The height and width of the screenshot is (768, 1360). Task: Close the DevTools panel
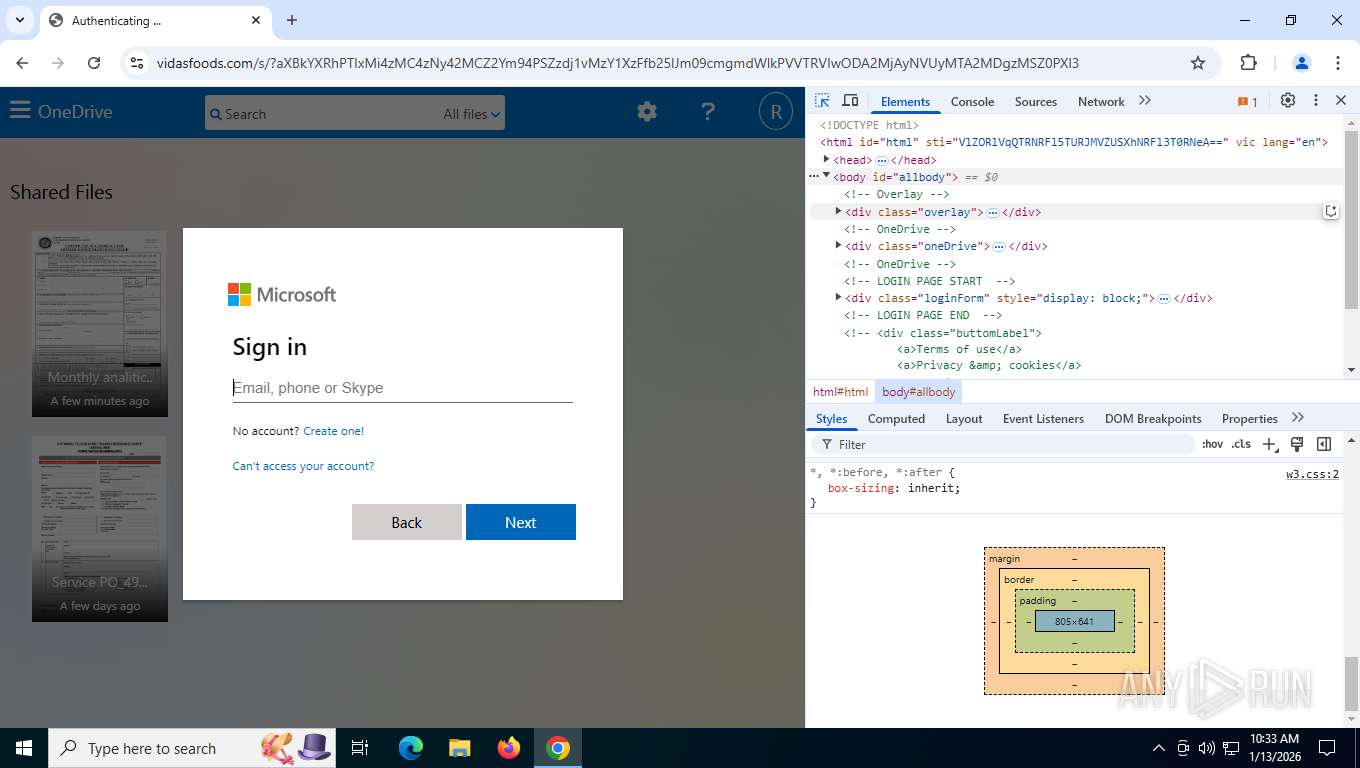pos(1341,101)
